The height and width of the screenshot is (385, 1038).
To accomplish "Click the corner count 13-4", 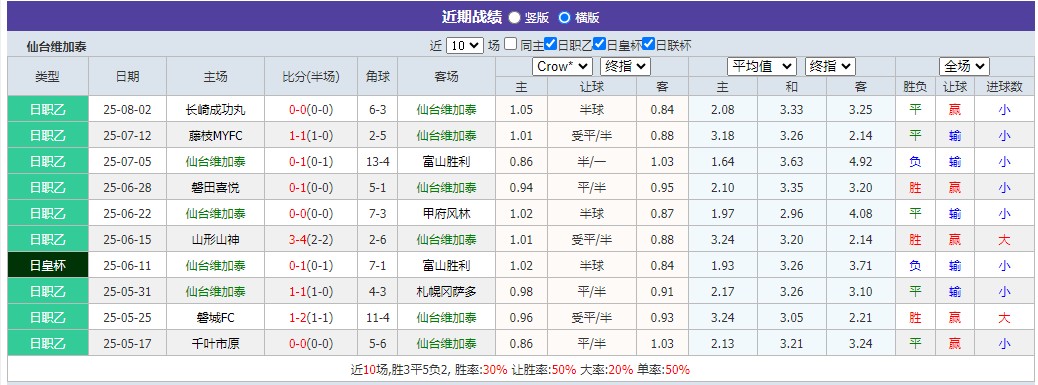I will tap(377, 161).
